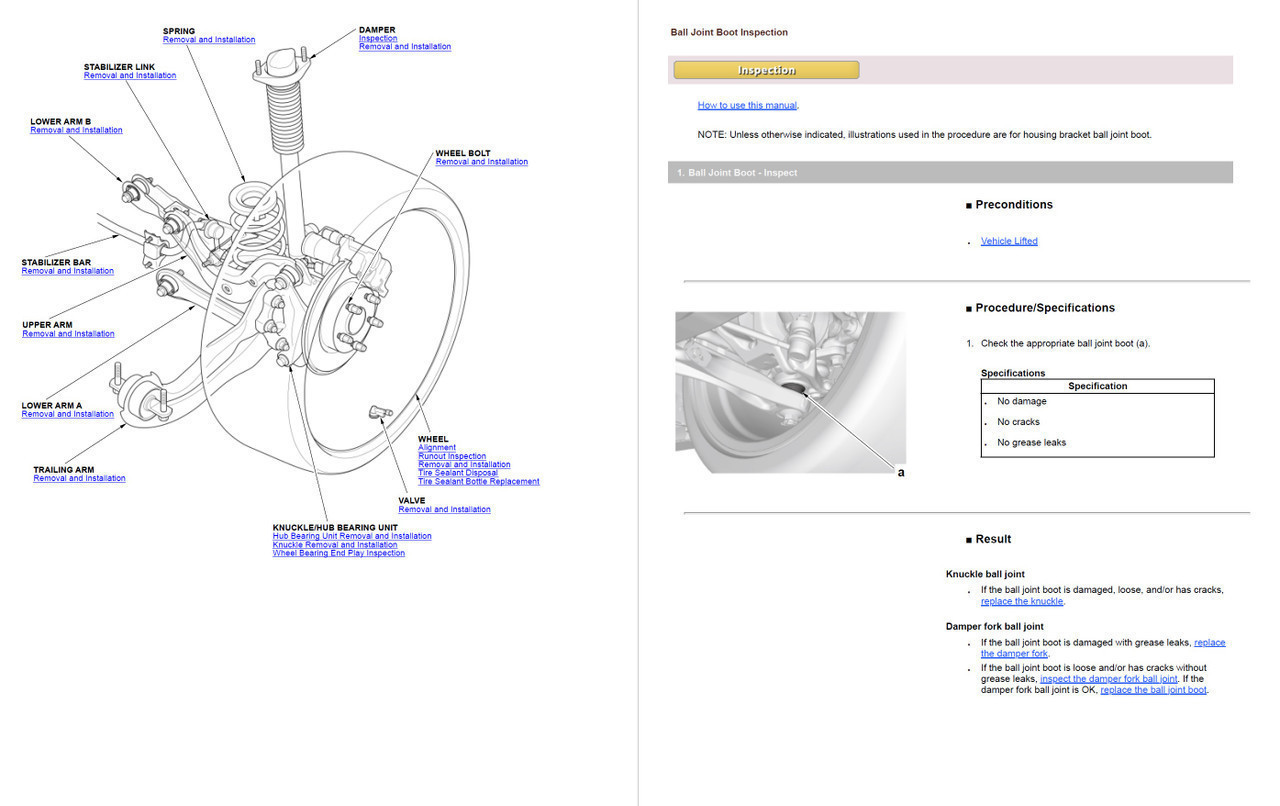Viewport: 1280px width, 806px height.
Task: Open Lower Arm A Removal and Installation
Action: pyautogui.click(x=68, y=414)
